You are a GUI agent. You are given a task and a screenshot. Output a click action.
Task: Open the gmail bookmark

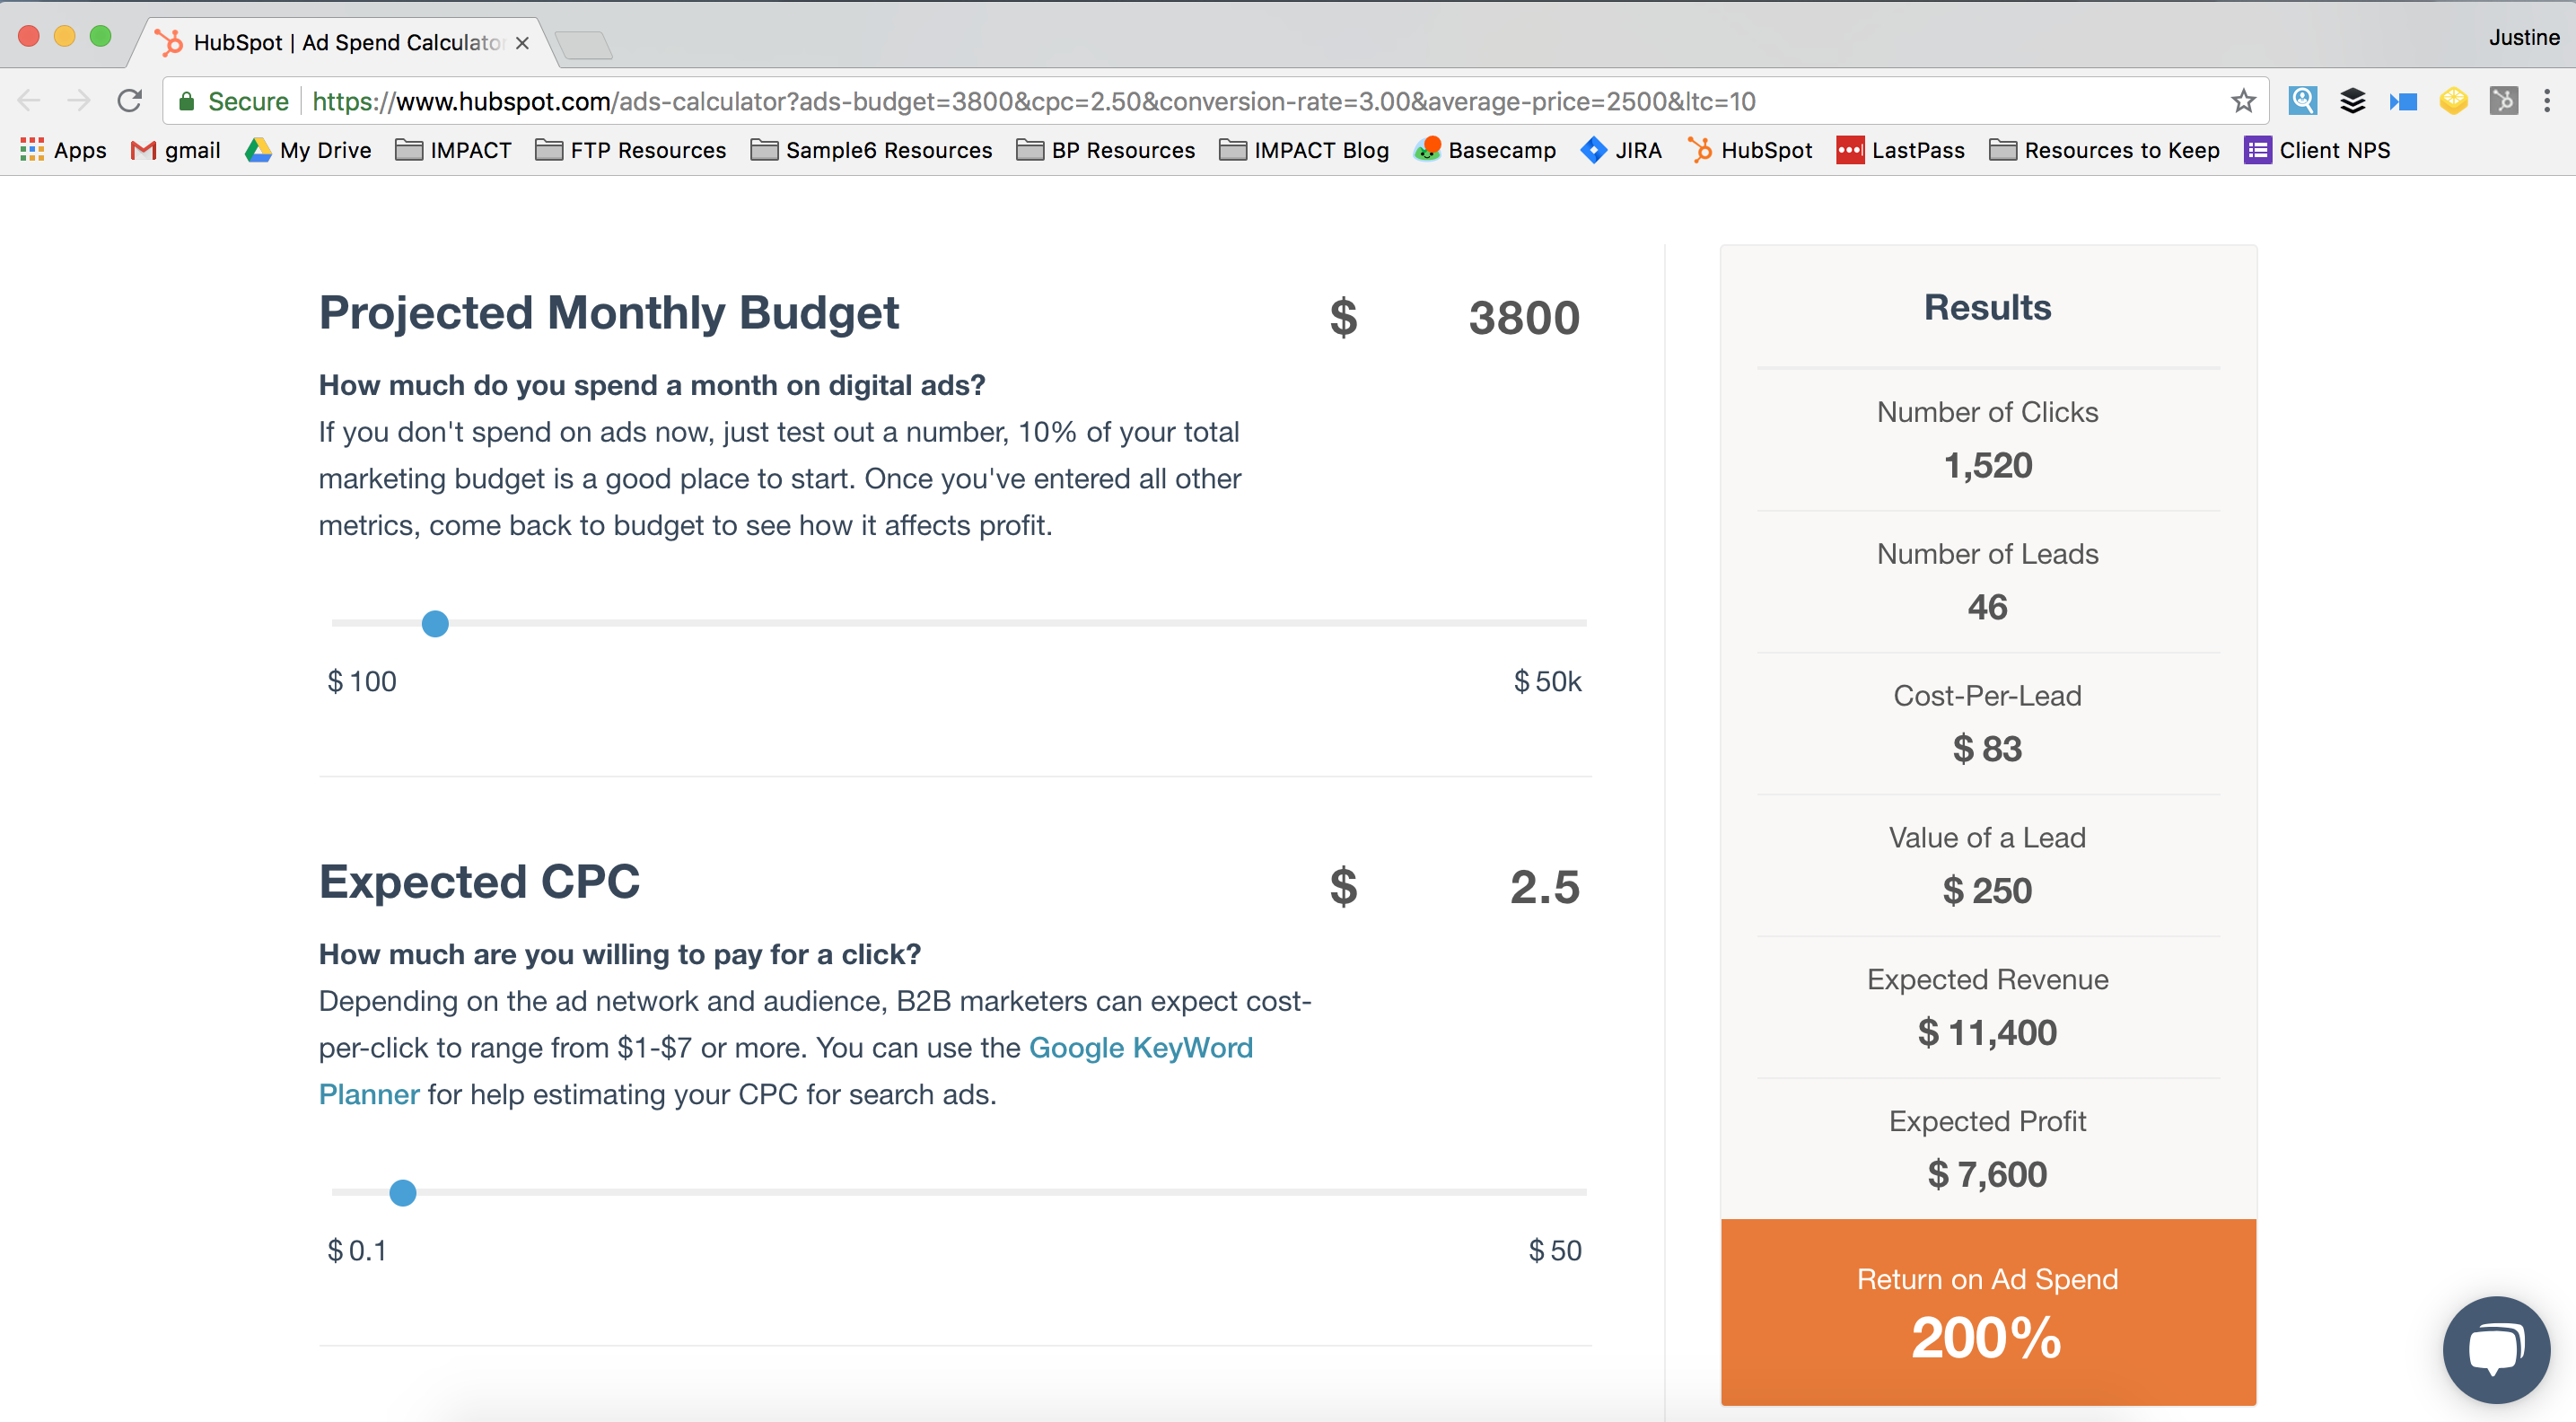176,150
